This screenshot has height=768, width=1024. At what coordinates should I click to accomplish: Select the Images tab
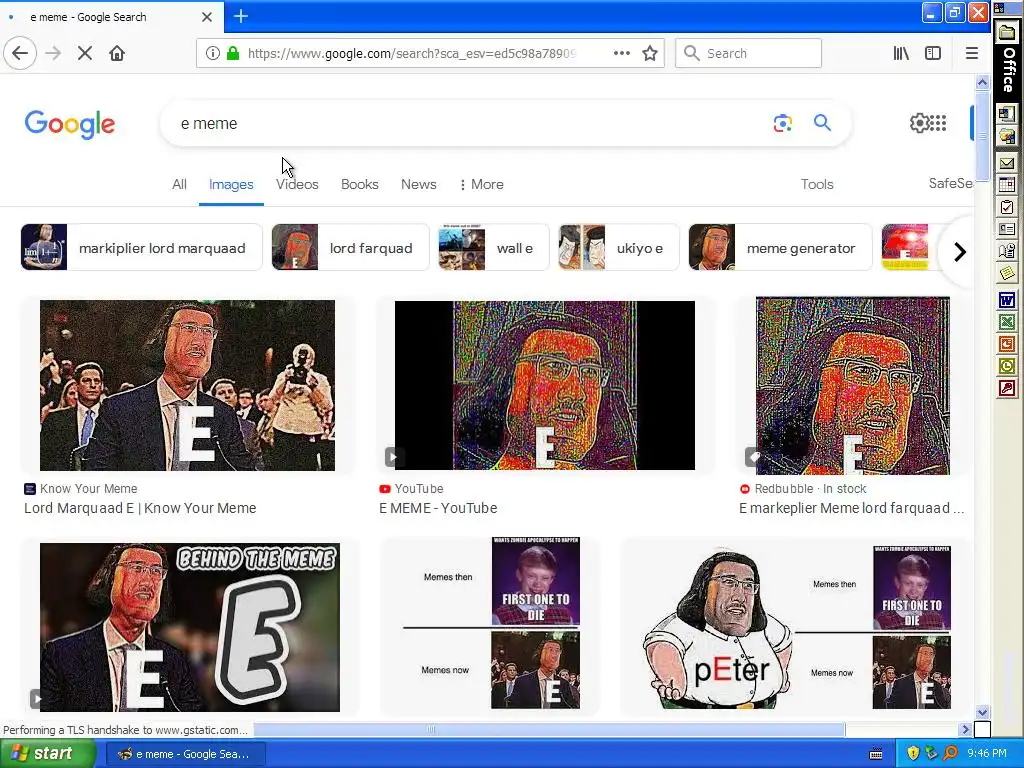point(231,185)
